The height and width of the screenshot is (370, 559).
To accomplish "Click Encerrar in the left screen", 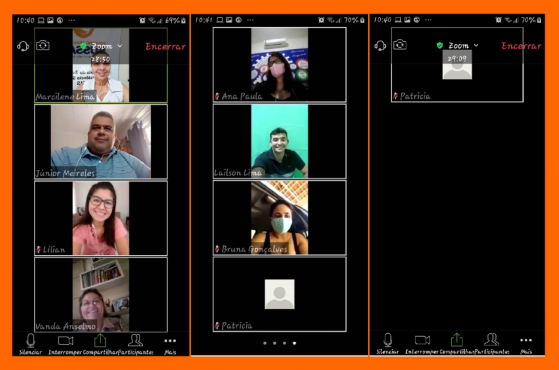I will click(165, 46).
